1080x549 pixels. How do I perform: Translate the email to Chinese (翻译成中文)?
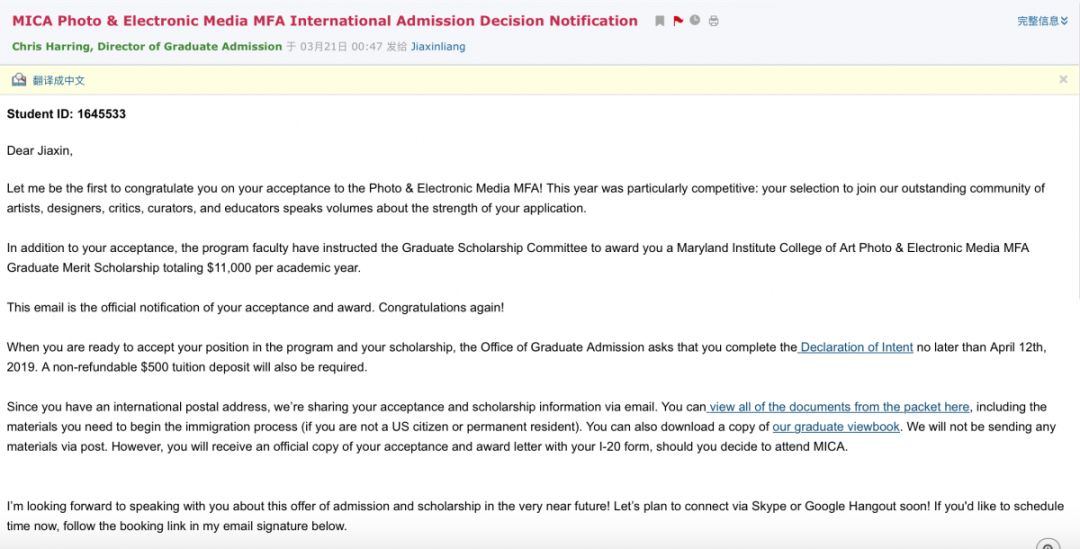point(58,80)
